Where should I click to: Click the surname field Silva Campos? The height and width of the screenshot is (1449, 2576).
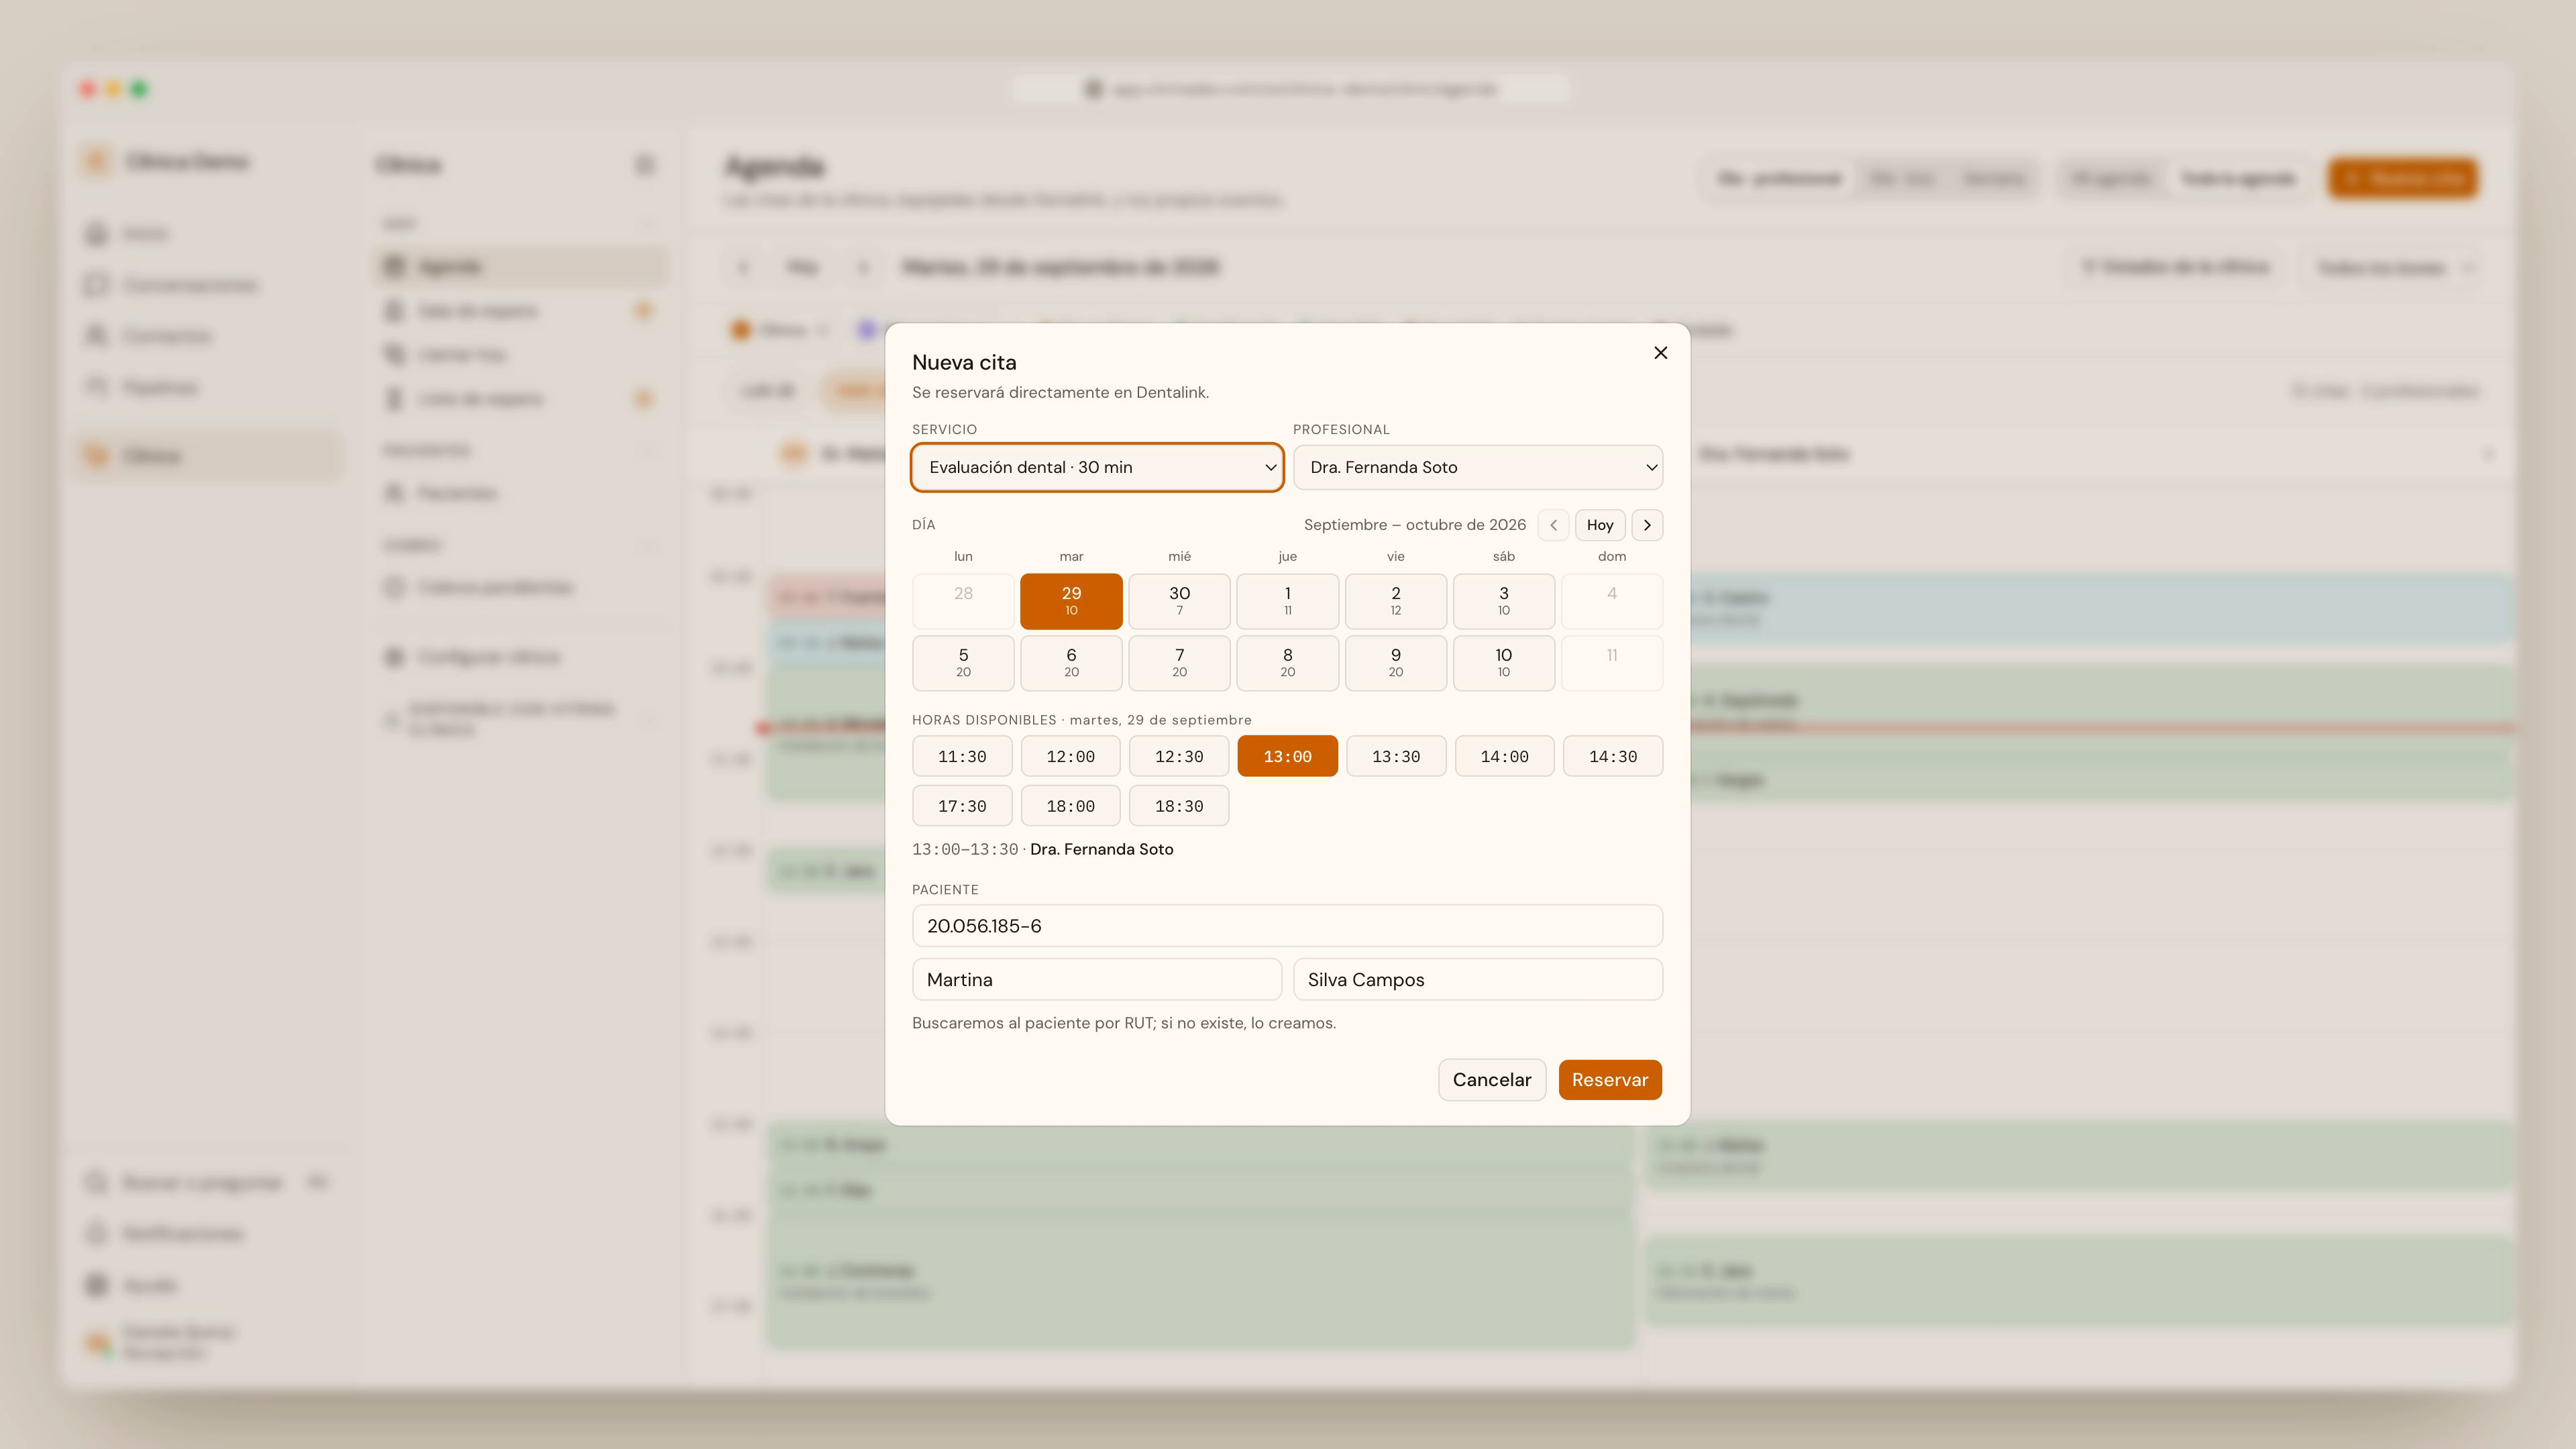pyautogui.click(x=1478, y=979)
